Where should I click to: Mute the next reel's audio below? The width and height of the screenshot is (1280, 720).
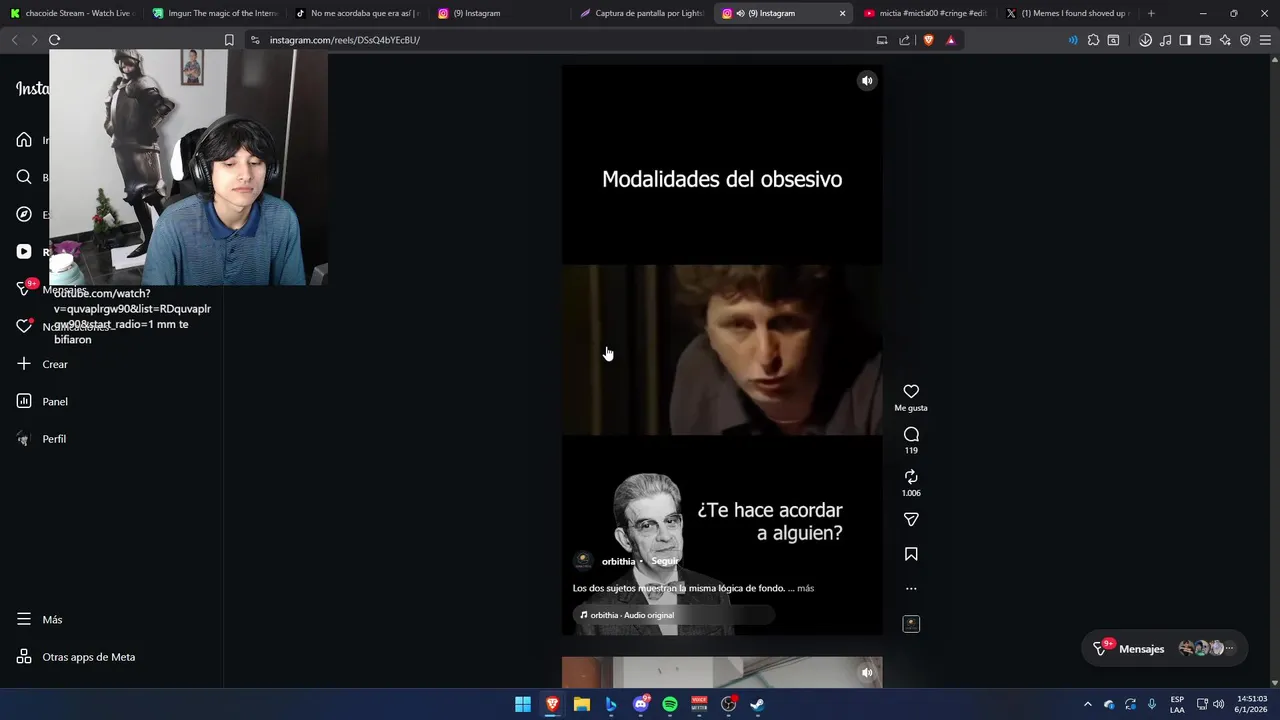[x=867, y=673]
